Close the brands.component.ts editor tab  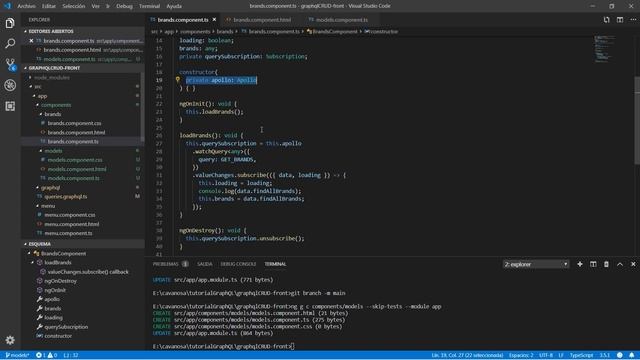coord(214,20)
